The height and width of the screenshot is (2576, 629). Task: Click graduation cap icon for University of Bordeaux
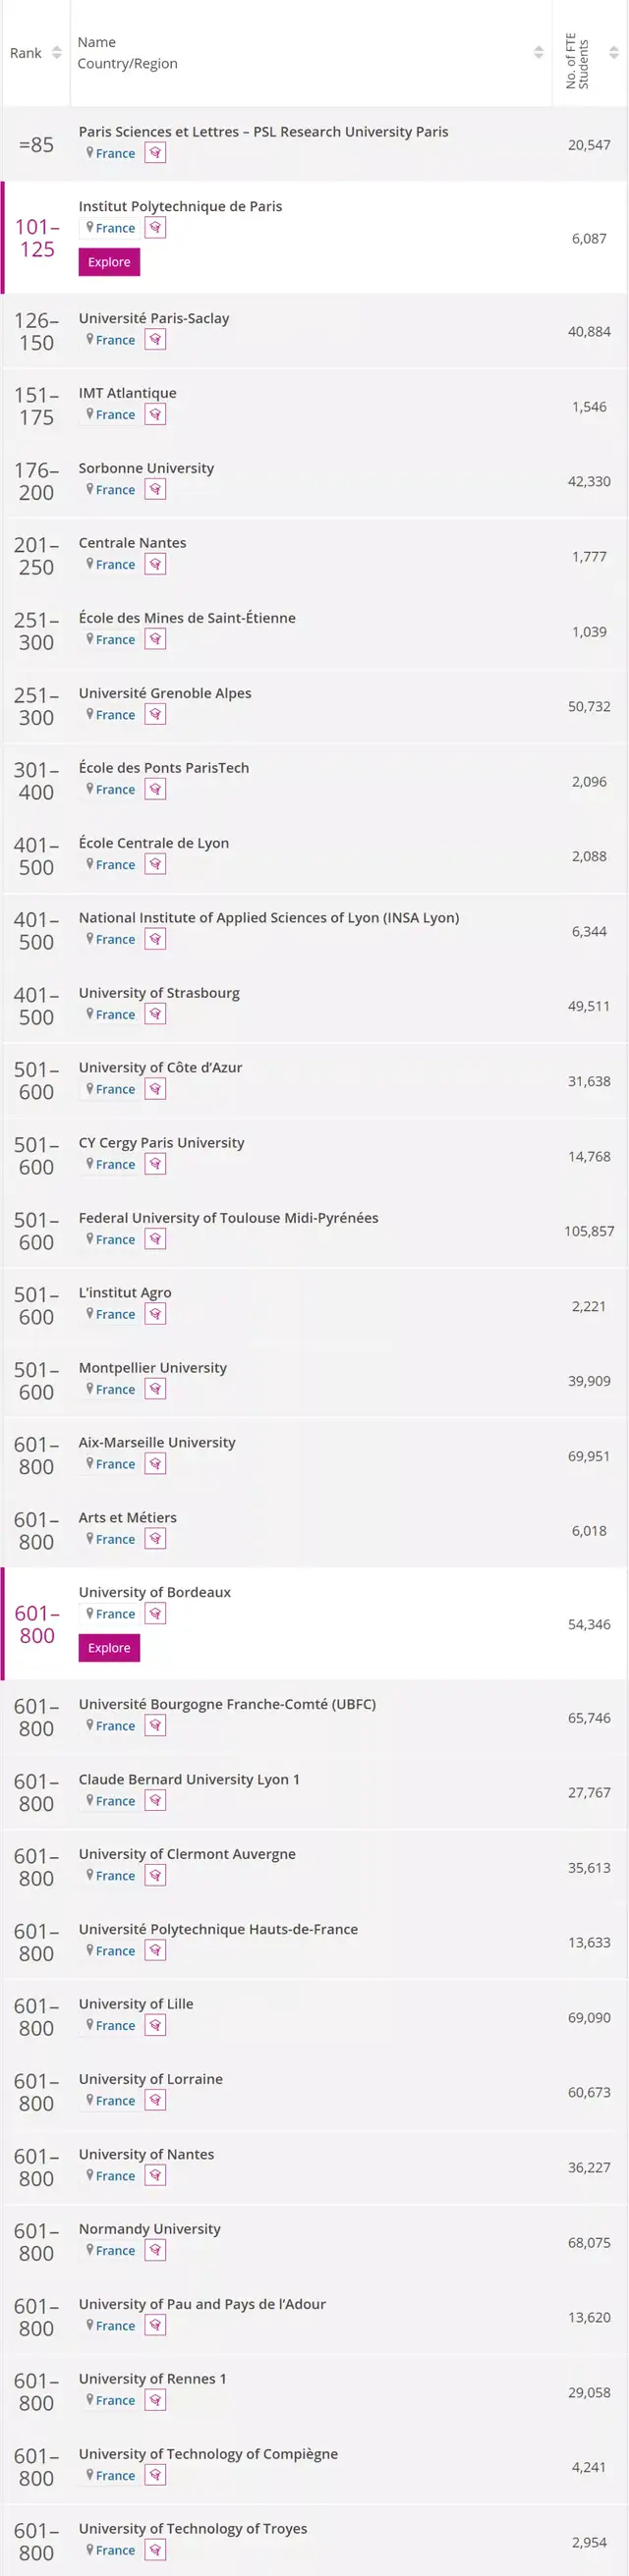coord(155,1613)
